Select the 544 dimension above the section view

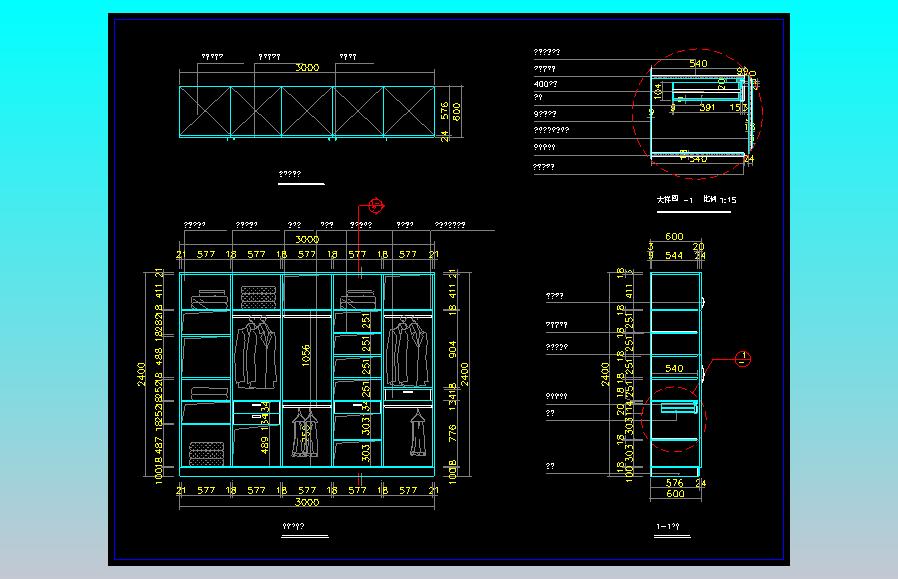(674, 255)
